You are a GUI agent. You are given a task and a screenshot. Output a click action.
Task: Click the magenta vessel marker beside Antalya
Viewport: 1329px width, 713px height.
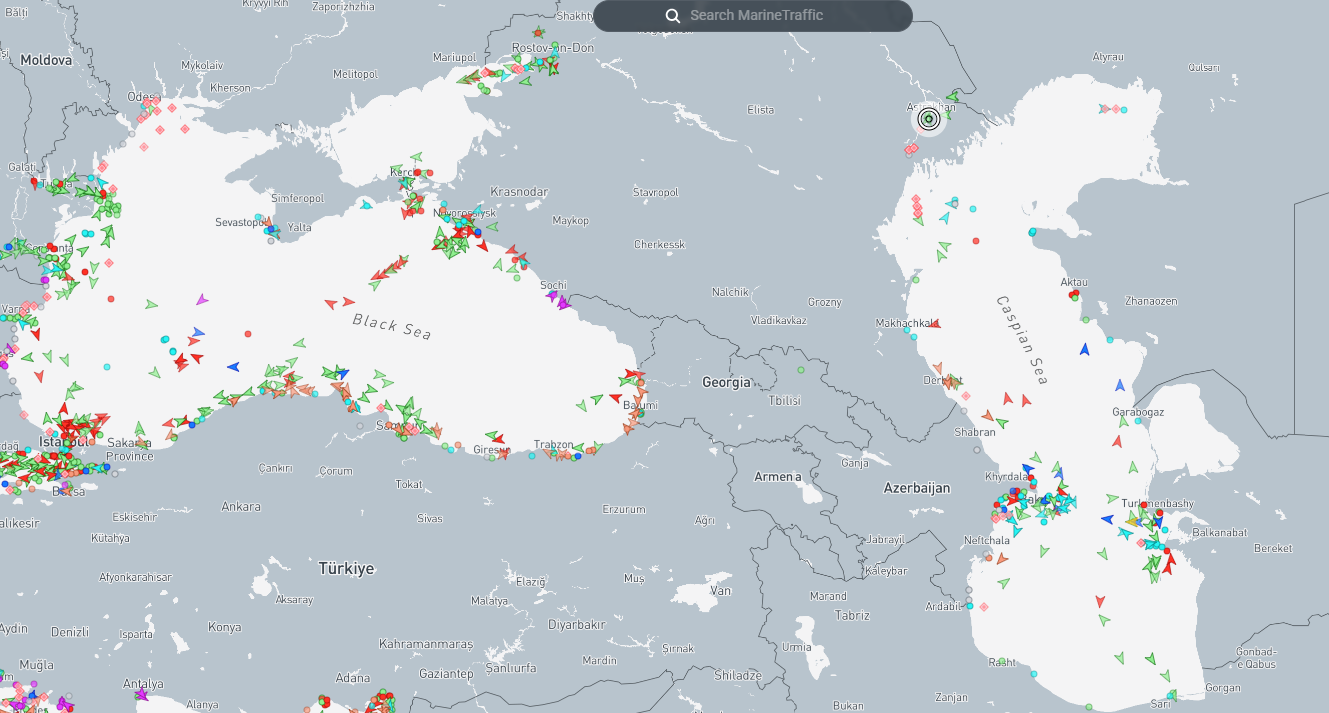click(141, 694)
